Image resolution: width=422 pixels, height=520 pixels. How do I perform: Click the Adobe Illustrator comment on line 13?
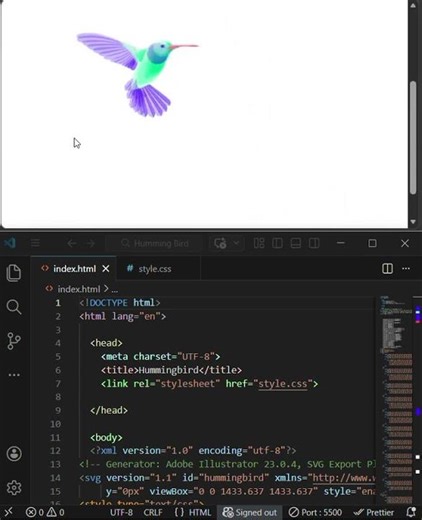tap(227, 464)
